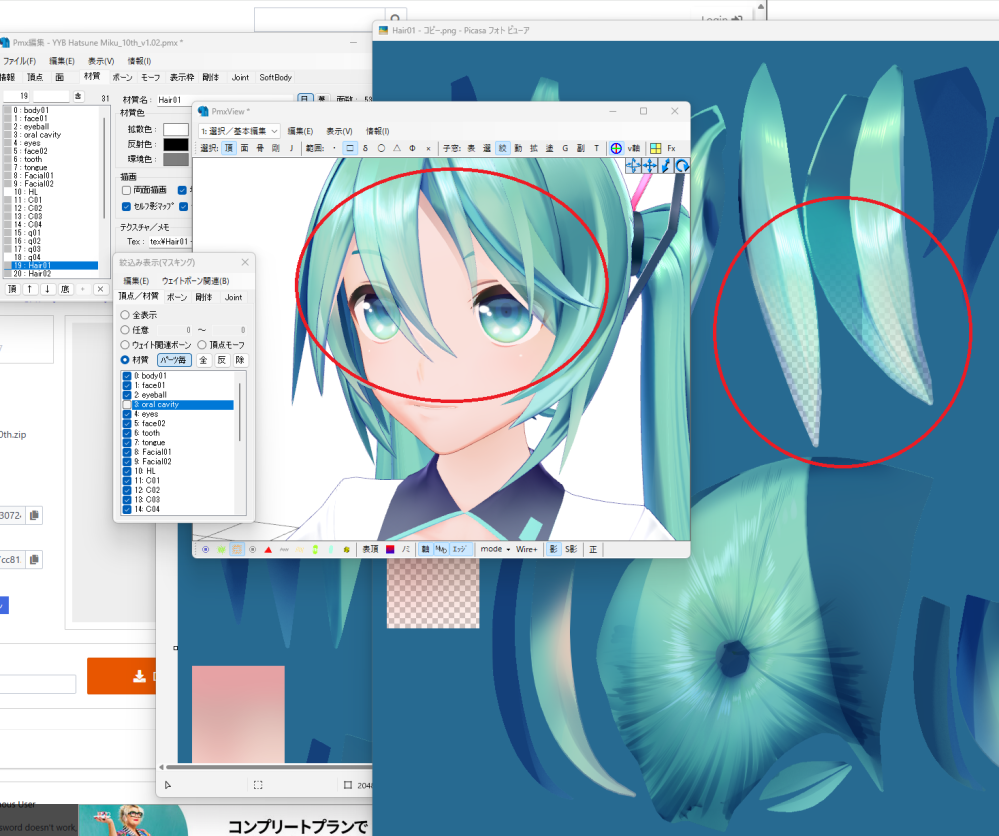This screenshot has height=836, width=999.
Task: Open ウェイトボーン関連(B) menu in masking window
Action: [x=195, y=281]
